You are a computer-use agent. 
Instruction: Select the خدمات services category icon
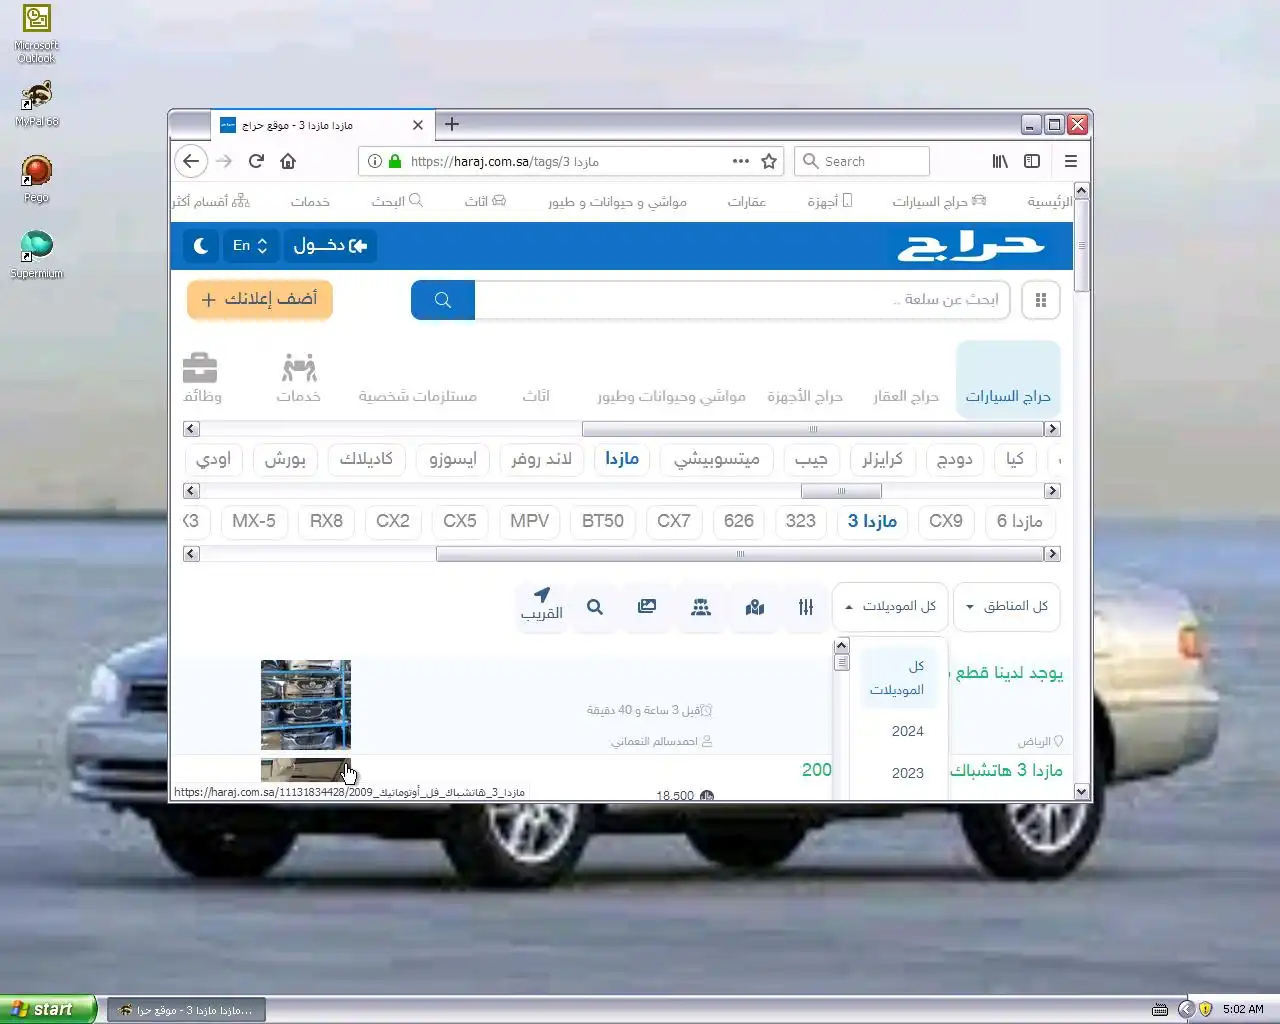tap(299, 378)
